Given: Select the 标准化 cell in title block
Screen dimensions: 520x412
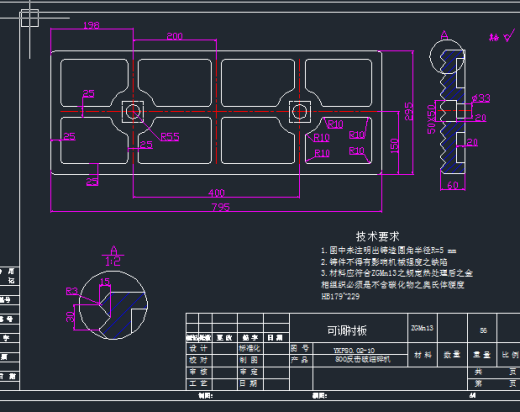Looking at the screenshot, I should pyautogui.click(x=249, y=349).
